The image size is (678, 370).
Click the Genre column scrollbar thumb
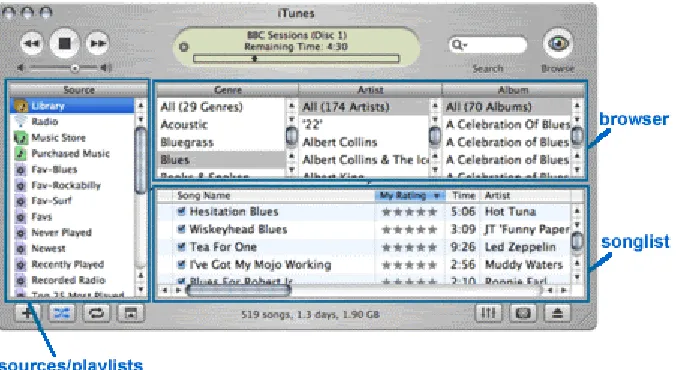(291, 136)
